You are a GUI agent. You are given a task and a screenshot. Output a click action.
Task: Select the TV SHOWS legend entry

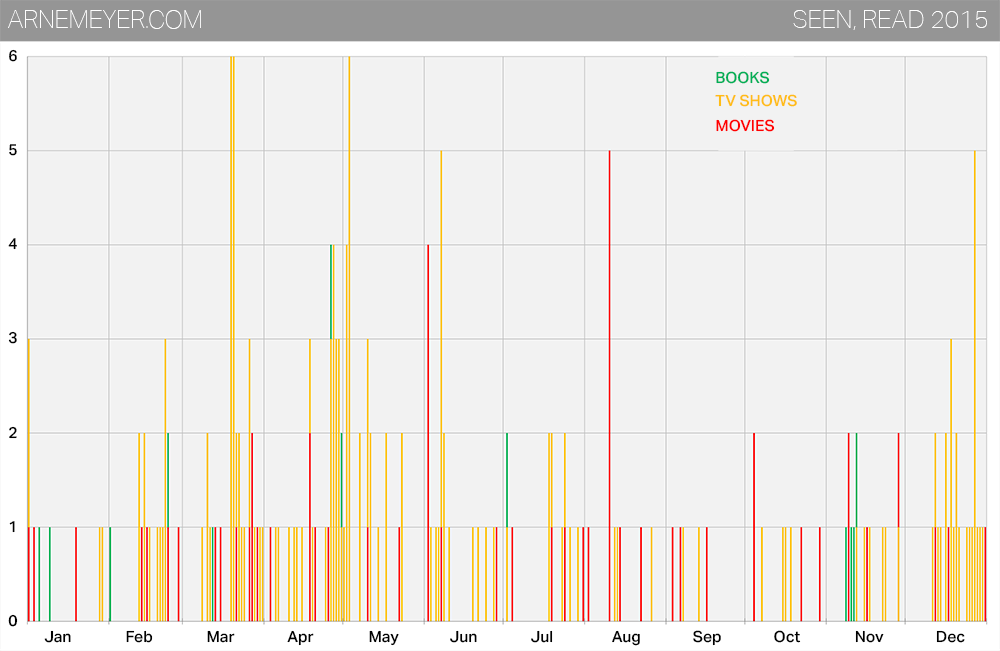click(756, 101)
